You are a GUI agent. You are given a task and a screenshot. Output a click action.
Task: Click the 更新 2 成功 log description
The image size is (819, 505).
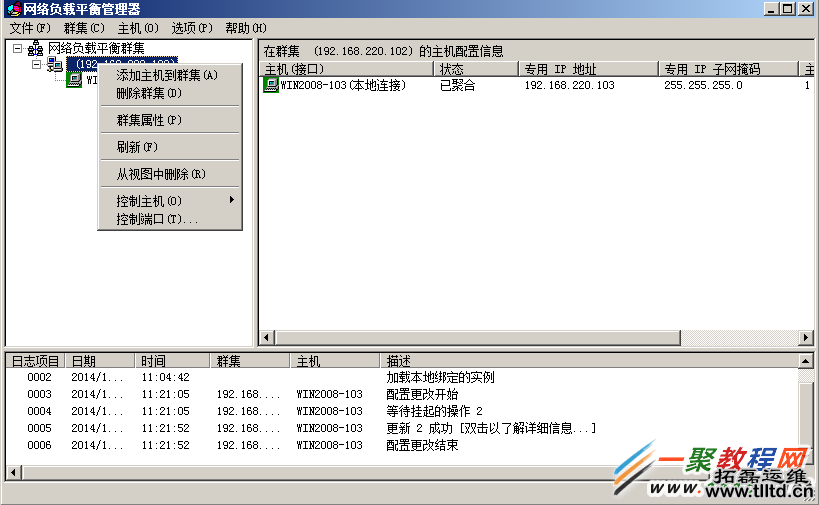tap(491, 428)
